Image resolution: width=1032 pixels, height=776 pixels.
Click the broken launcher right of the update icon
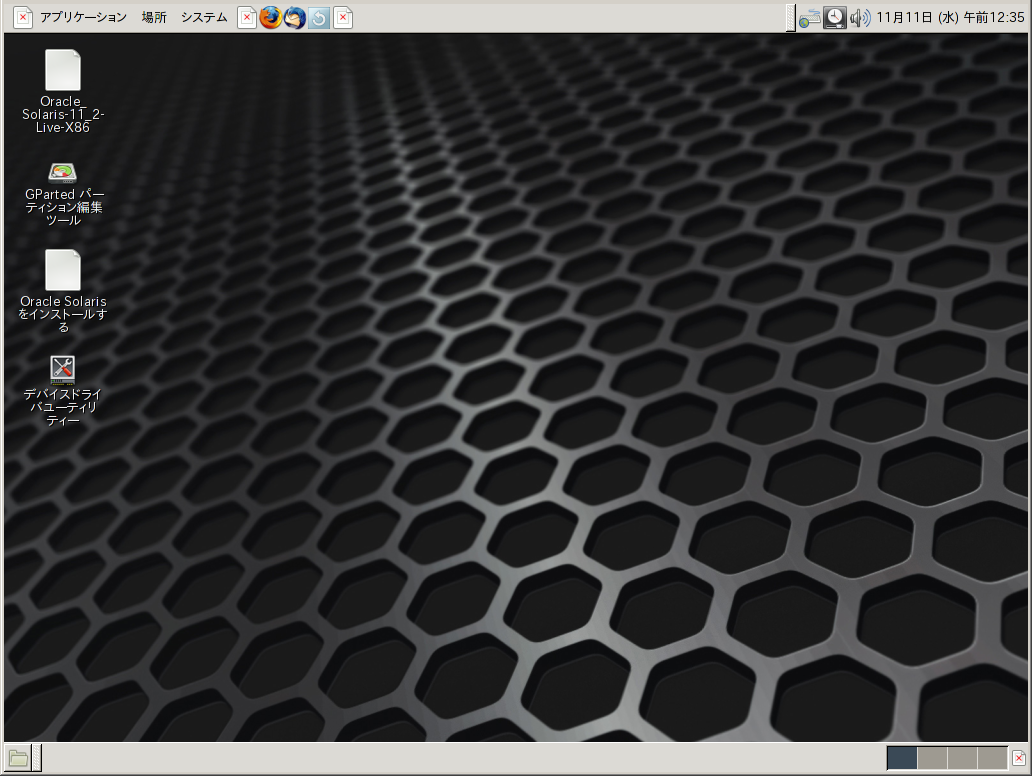pos(343,17)
